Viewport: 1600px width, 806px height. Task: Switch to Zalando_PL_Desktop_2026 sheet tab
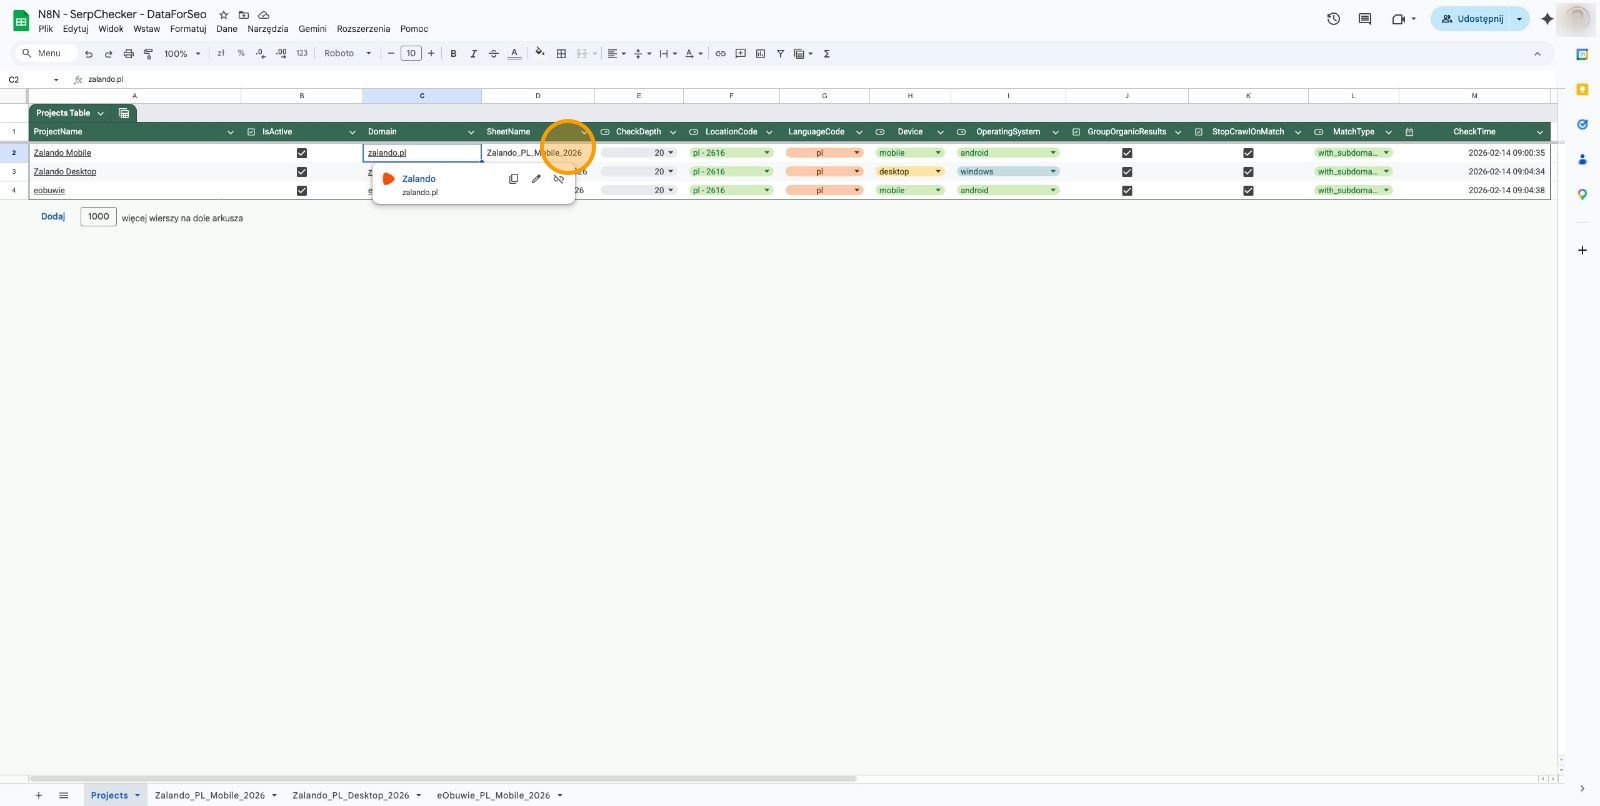[x=351, y=795]
